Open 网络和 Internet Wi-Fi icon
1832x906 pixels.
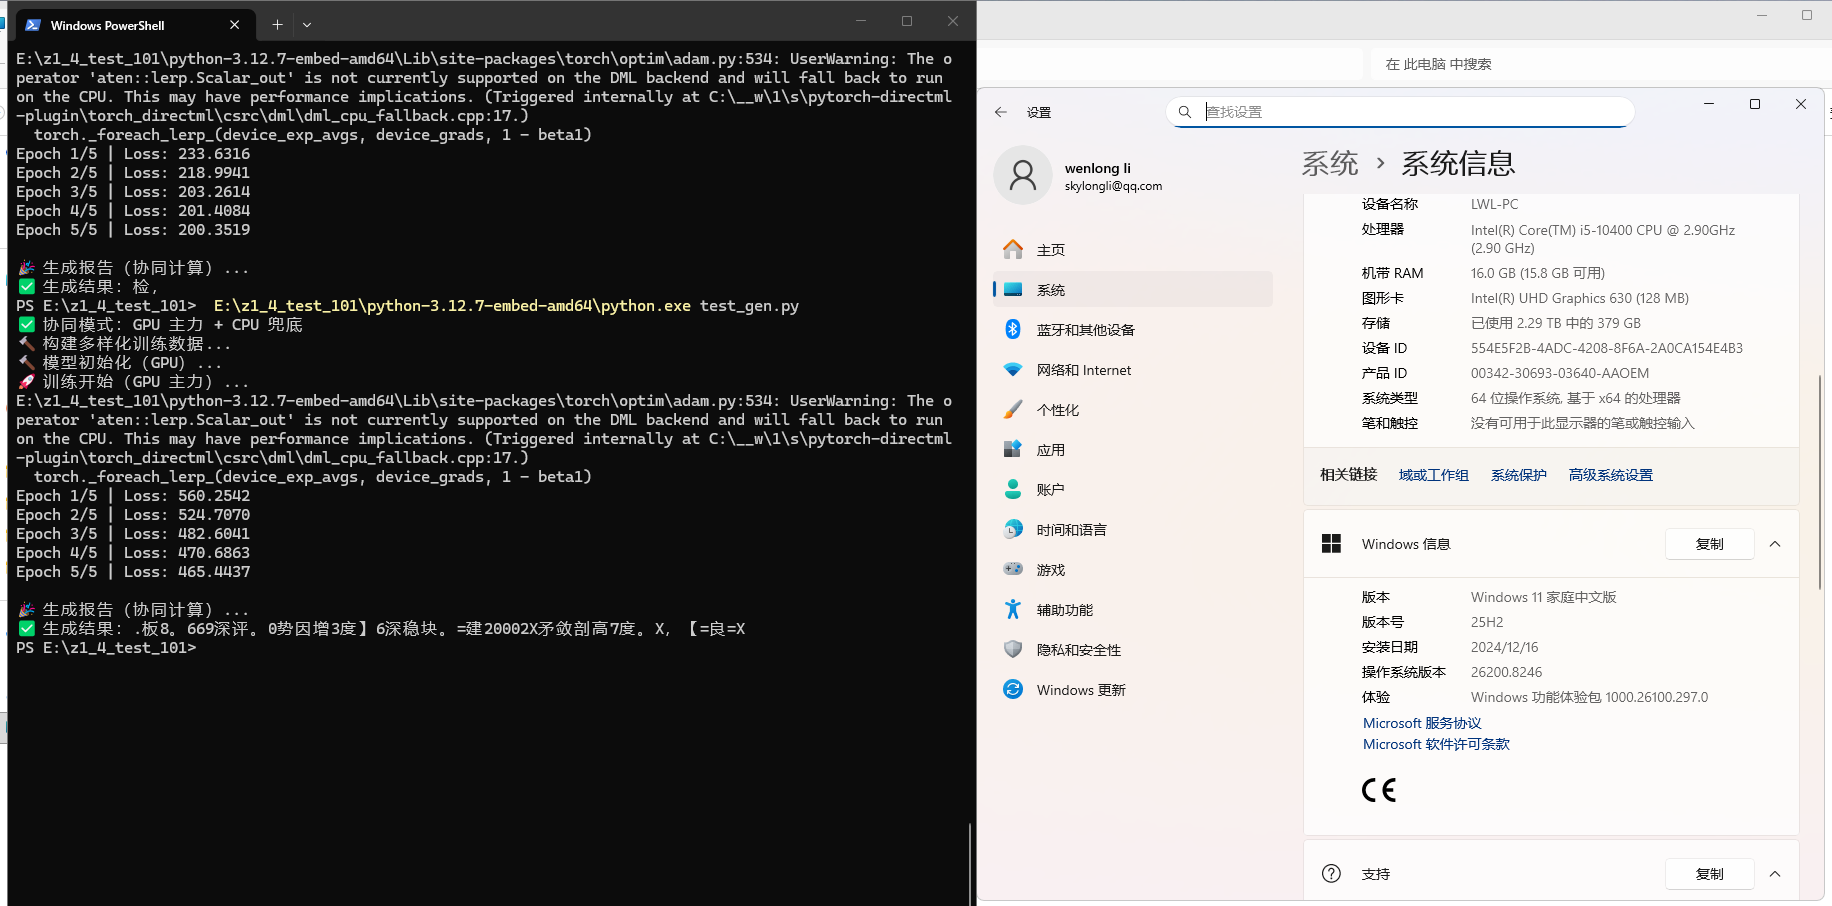pos(1013,369)
